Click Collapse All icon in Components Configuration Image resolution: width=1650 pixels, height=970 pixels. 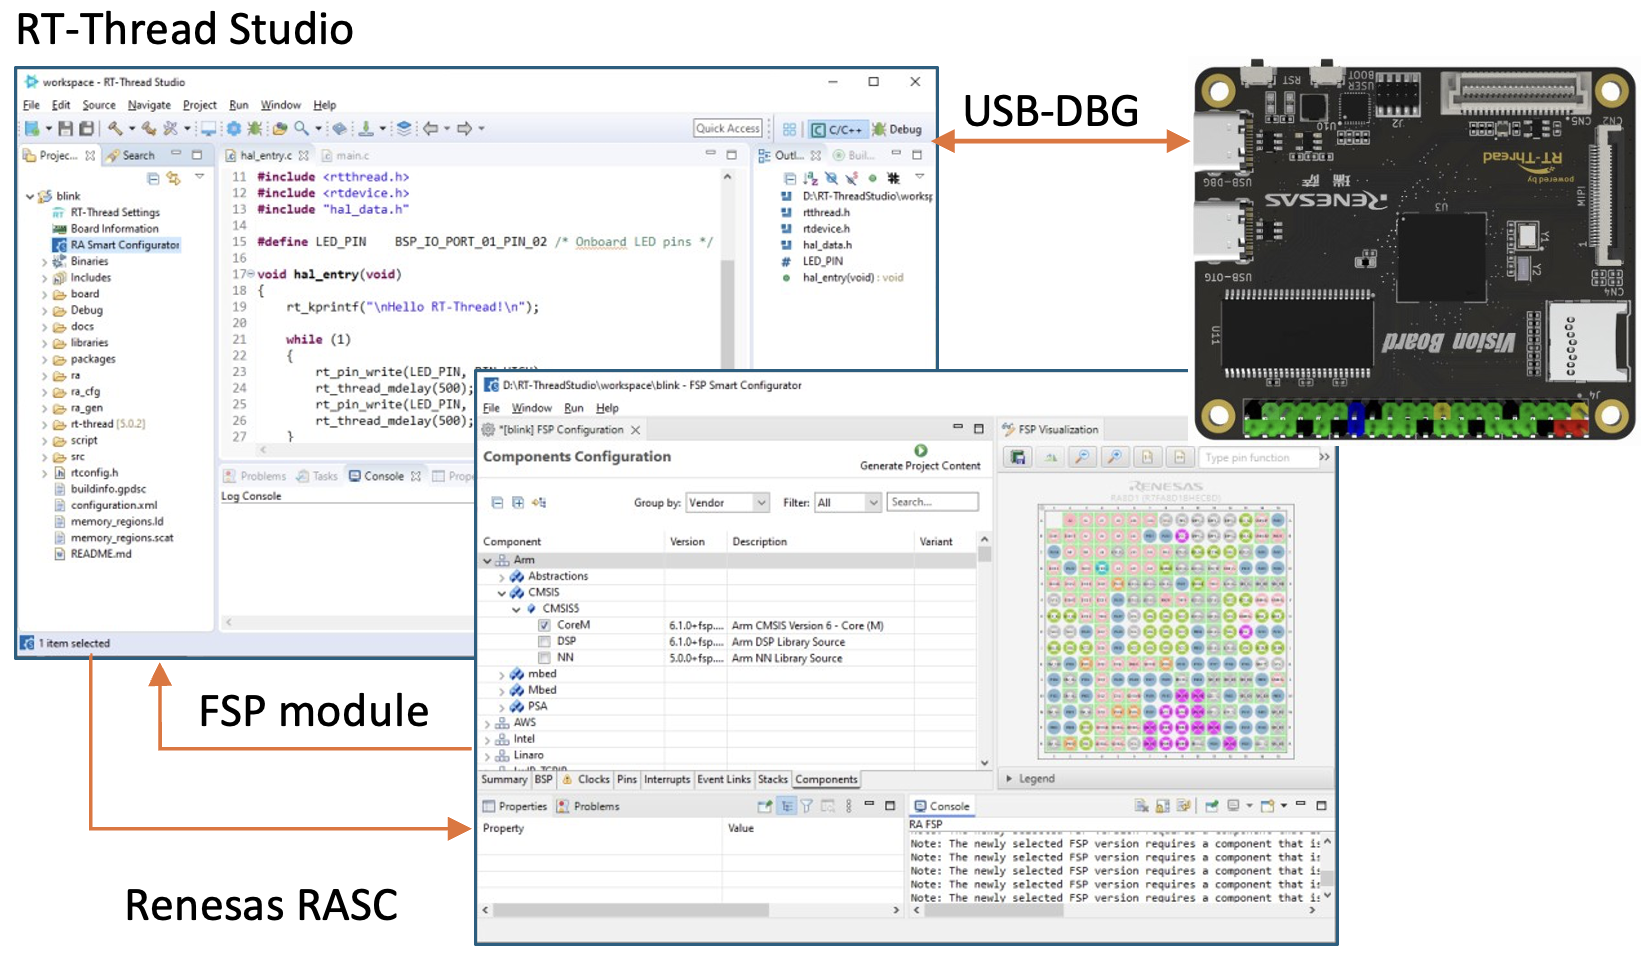(x=497, y=502)
